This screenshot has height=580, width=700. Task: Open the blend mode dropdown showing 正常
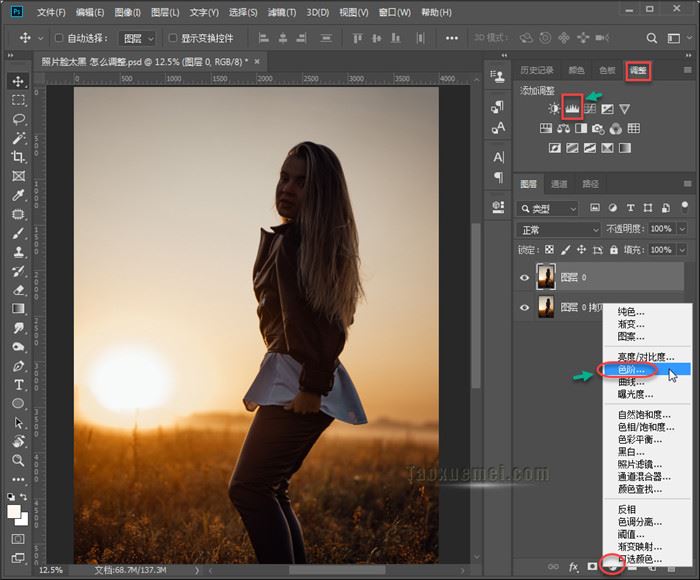[558, 229]
